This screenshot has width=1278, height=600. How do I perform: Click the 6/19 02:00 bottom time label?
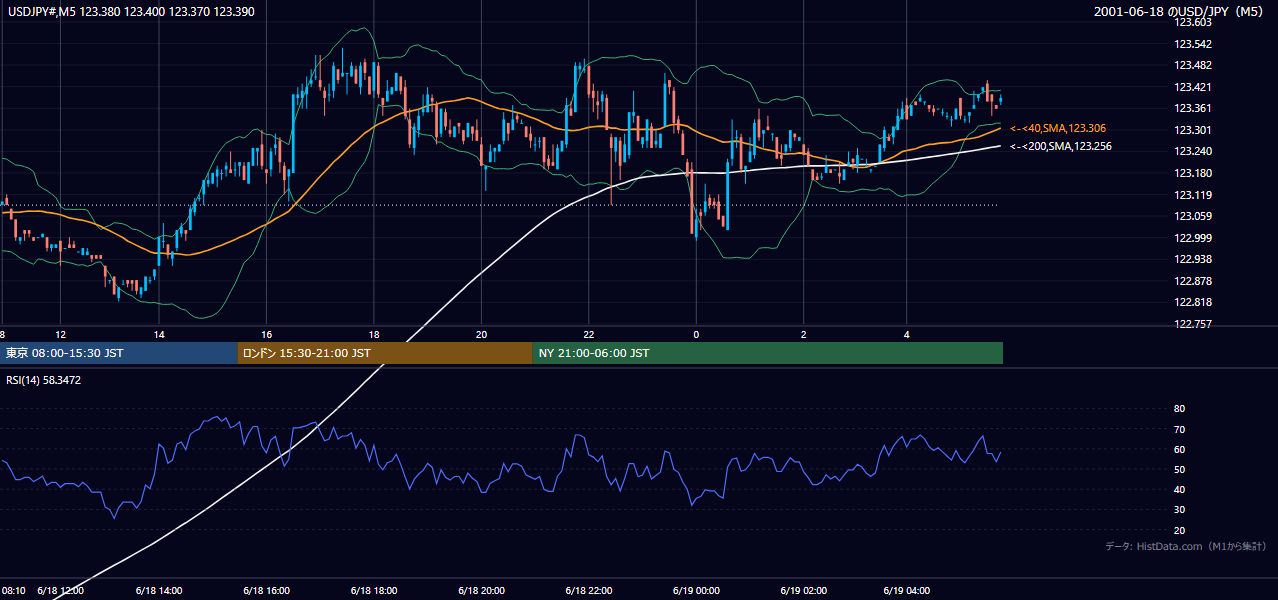click(804, 590)
